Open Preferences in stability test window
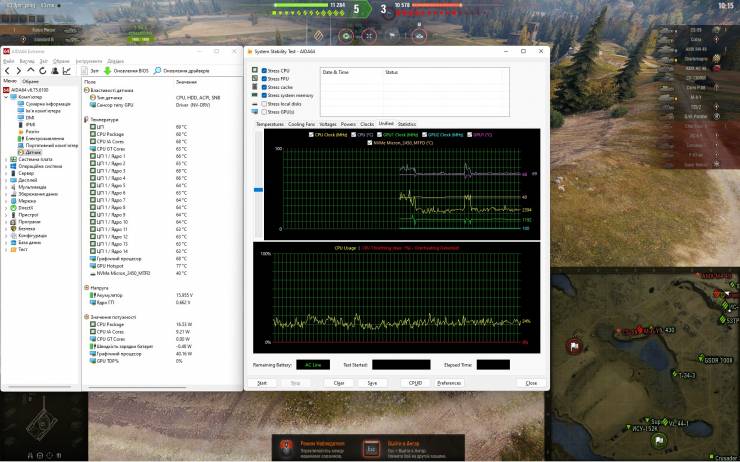The height and width of the screenshot is (462, 740). 449,383
